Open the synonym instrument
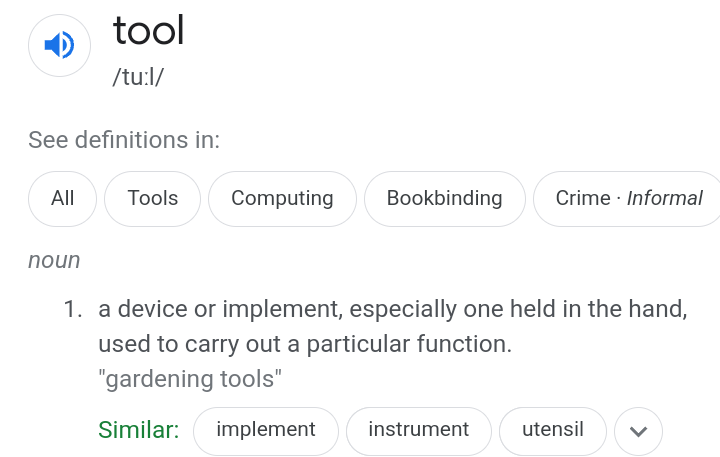 [419, 431]
